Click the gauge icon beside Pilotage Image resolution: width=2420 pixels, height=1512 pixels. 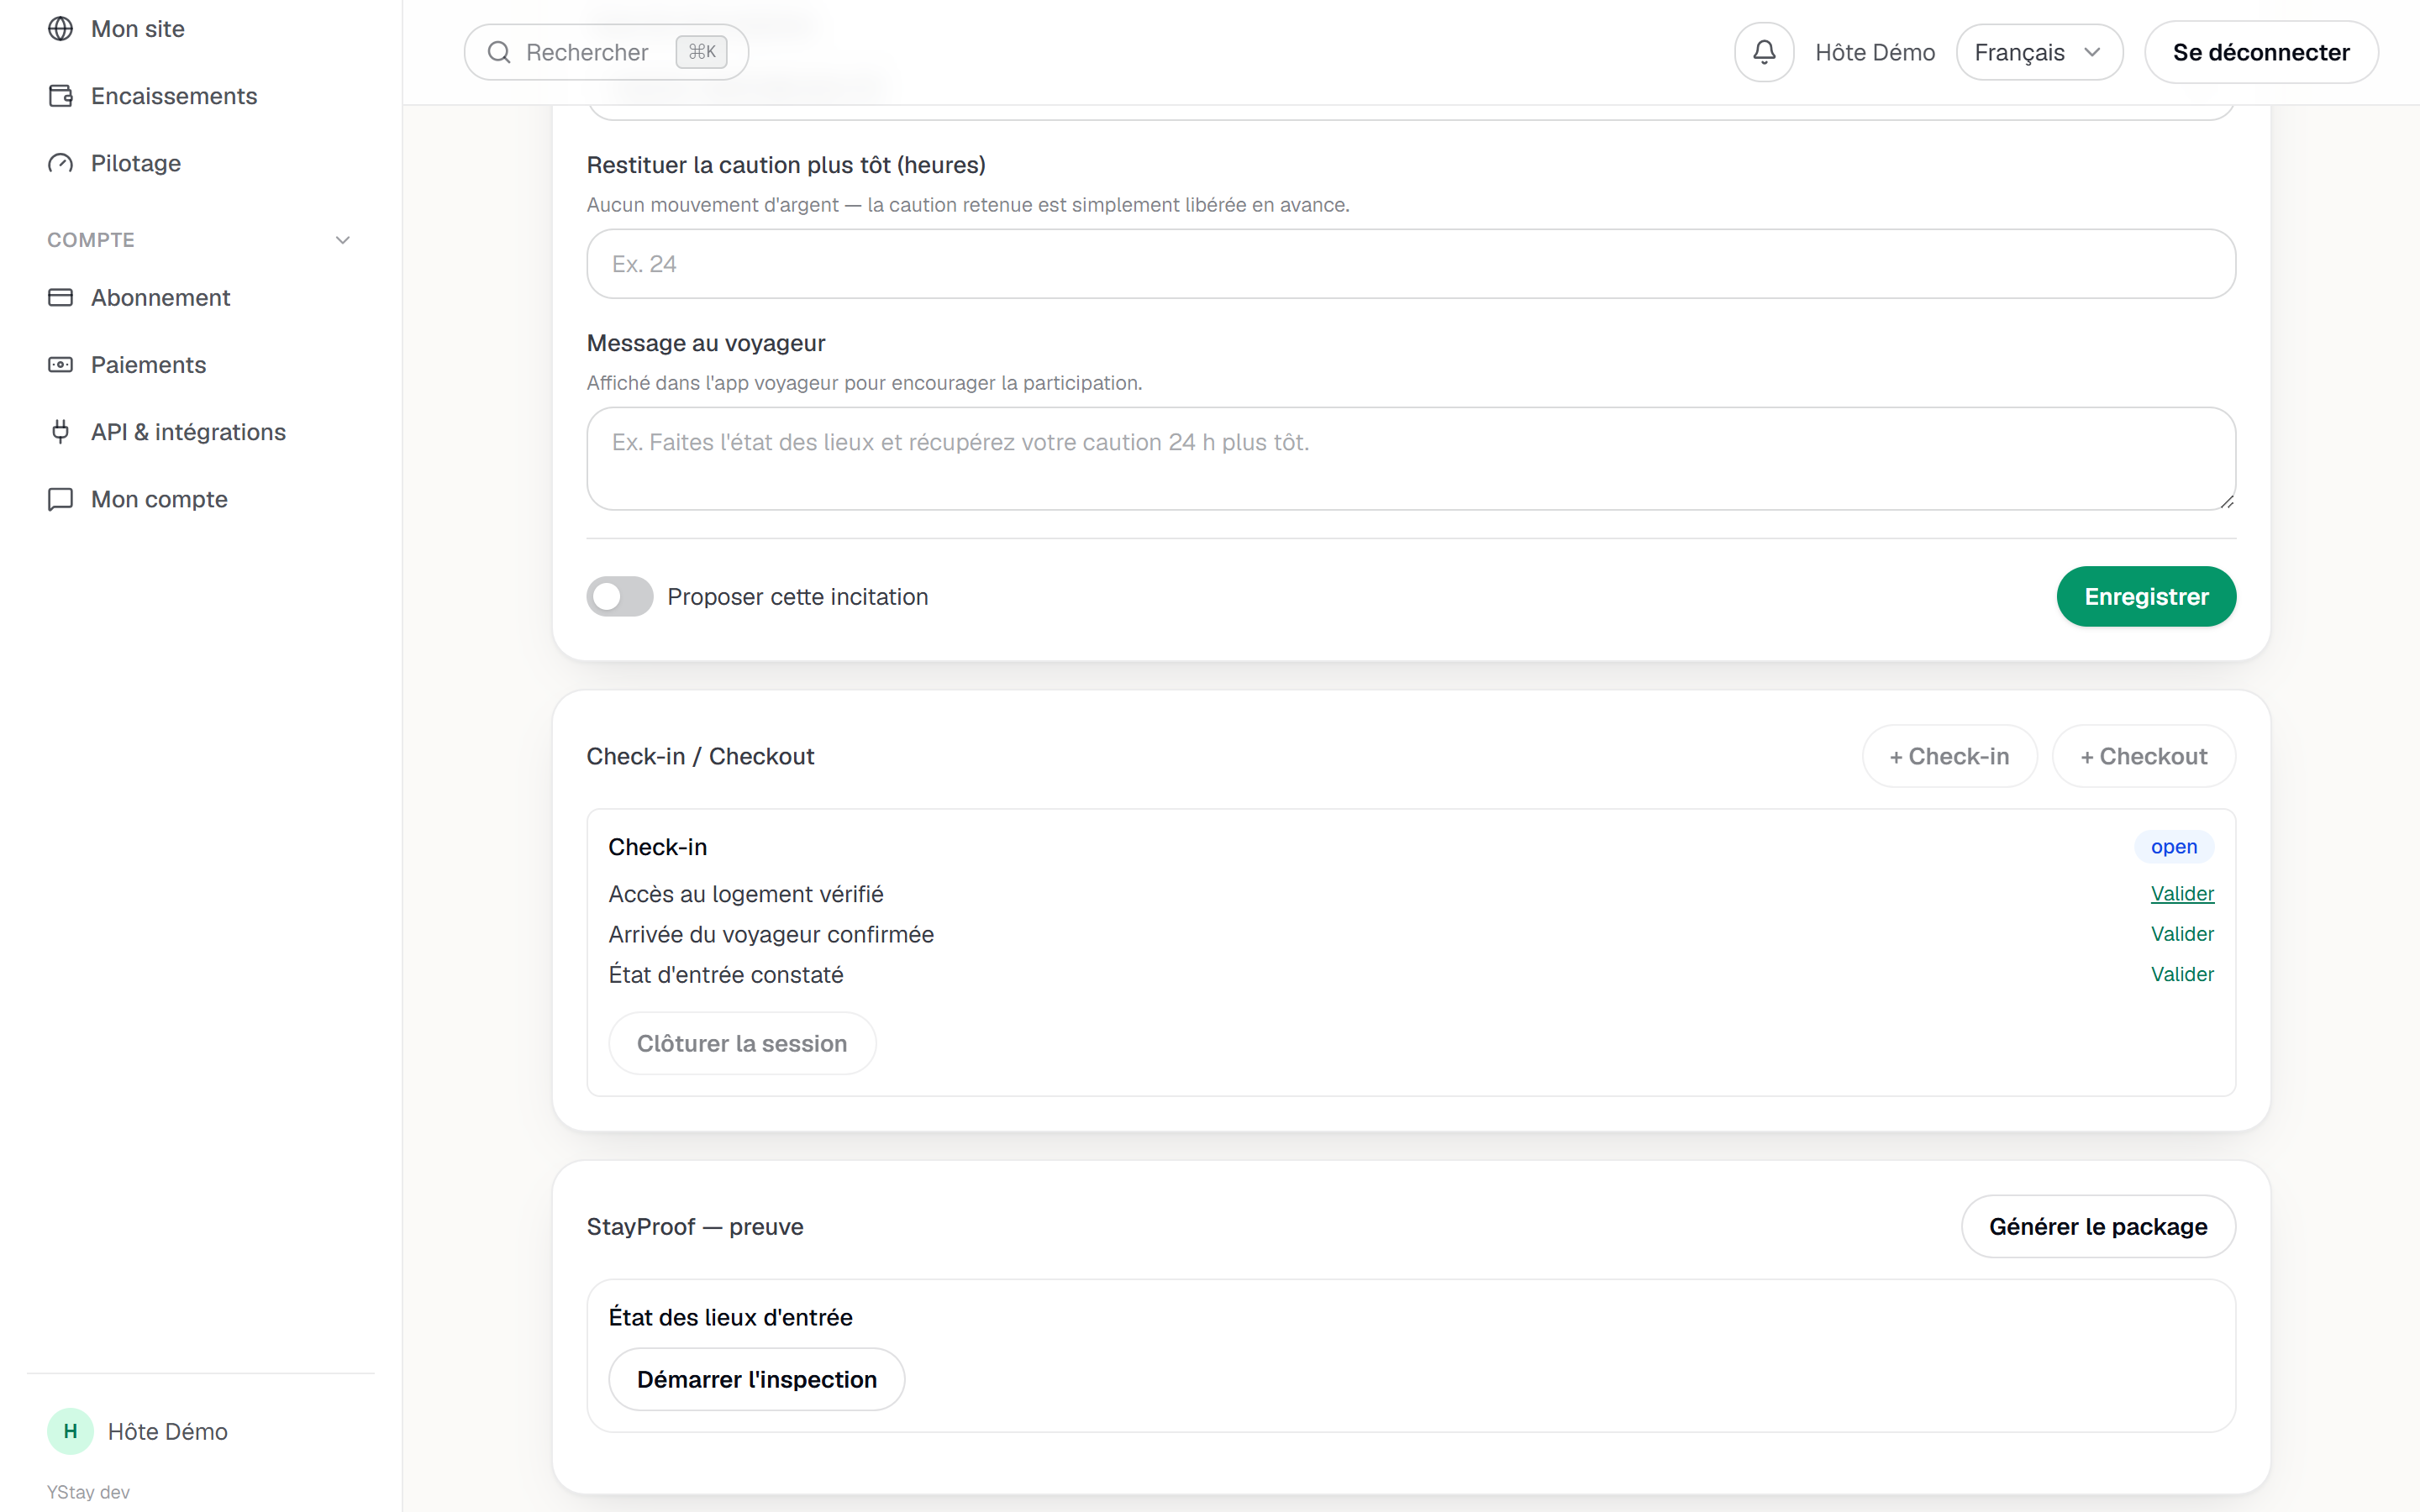61,163
